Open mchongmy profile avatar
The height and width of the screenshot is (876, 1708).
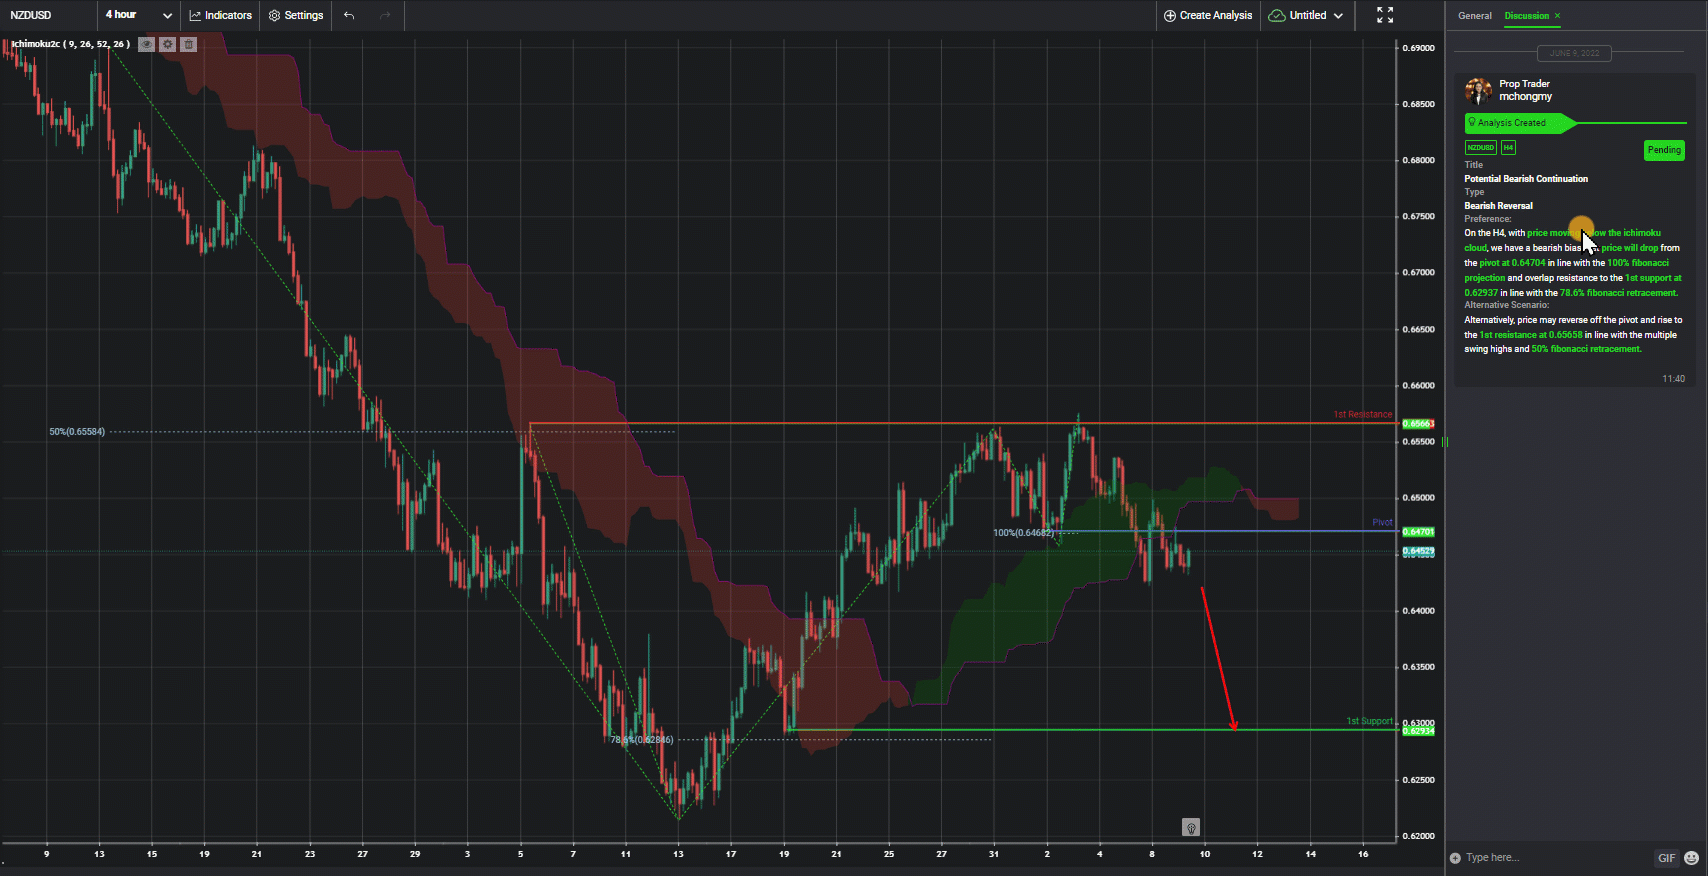pos(1478,91)
